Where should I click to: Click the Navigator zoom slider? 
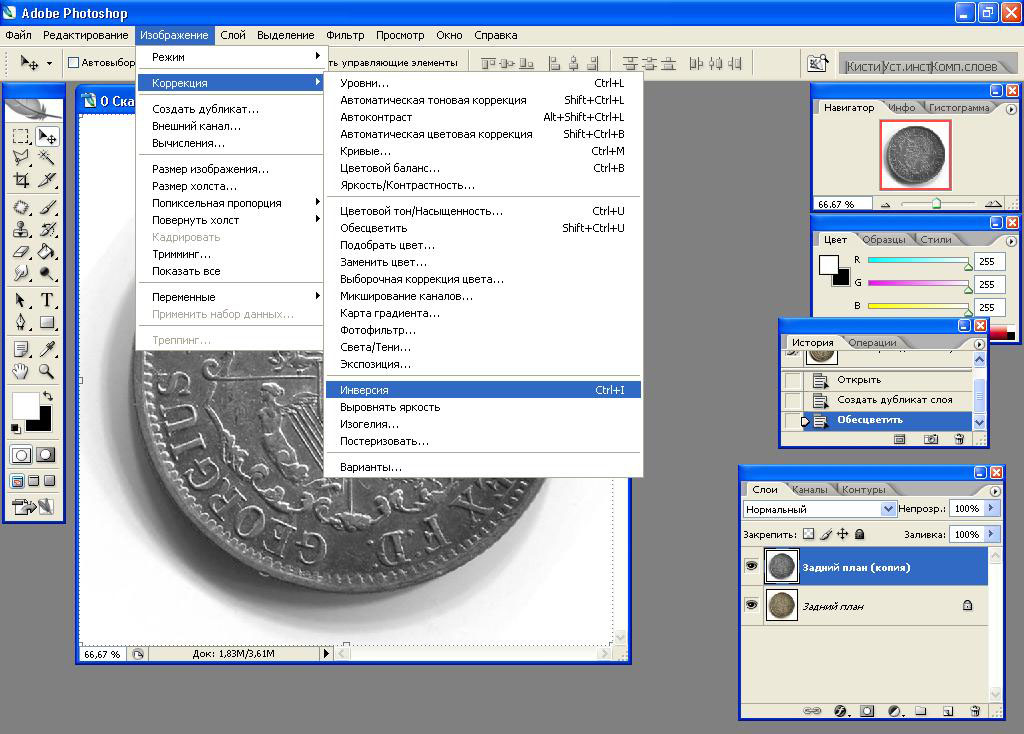coord(937,204)
